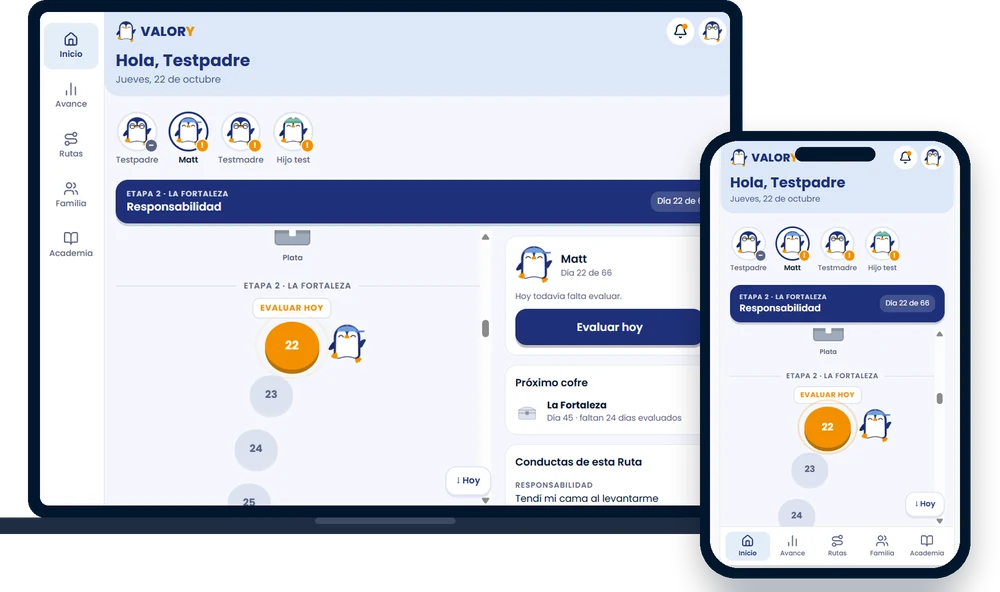This screenshot has width=1000, height=592.
Task: Choose Hijo test's avatar on the laptop
Action: (293, 131)
